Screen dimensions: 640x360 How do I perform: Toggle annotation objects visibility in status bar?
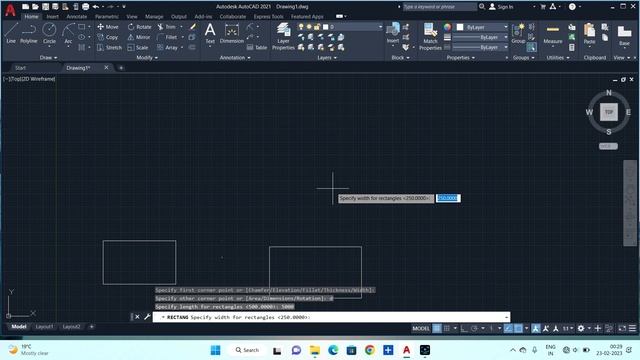click(x=536, y=329)
